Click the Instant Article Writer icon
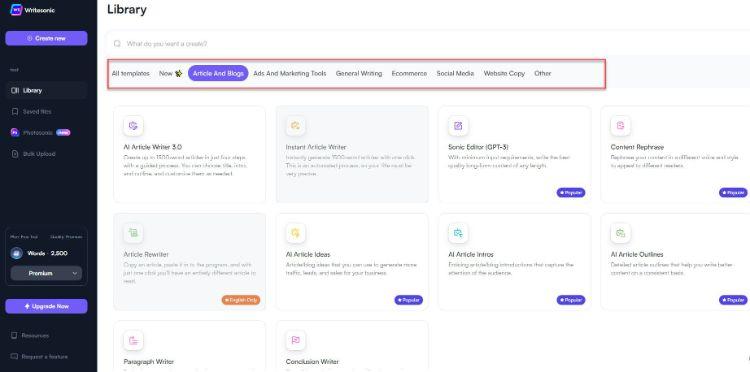The width and height of the screenshot is (750, 372). [296, 126]
